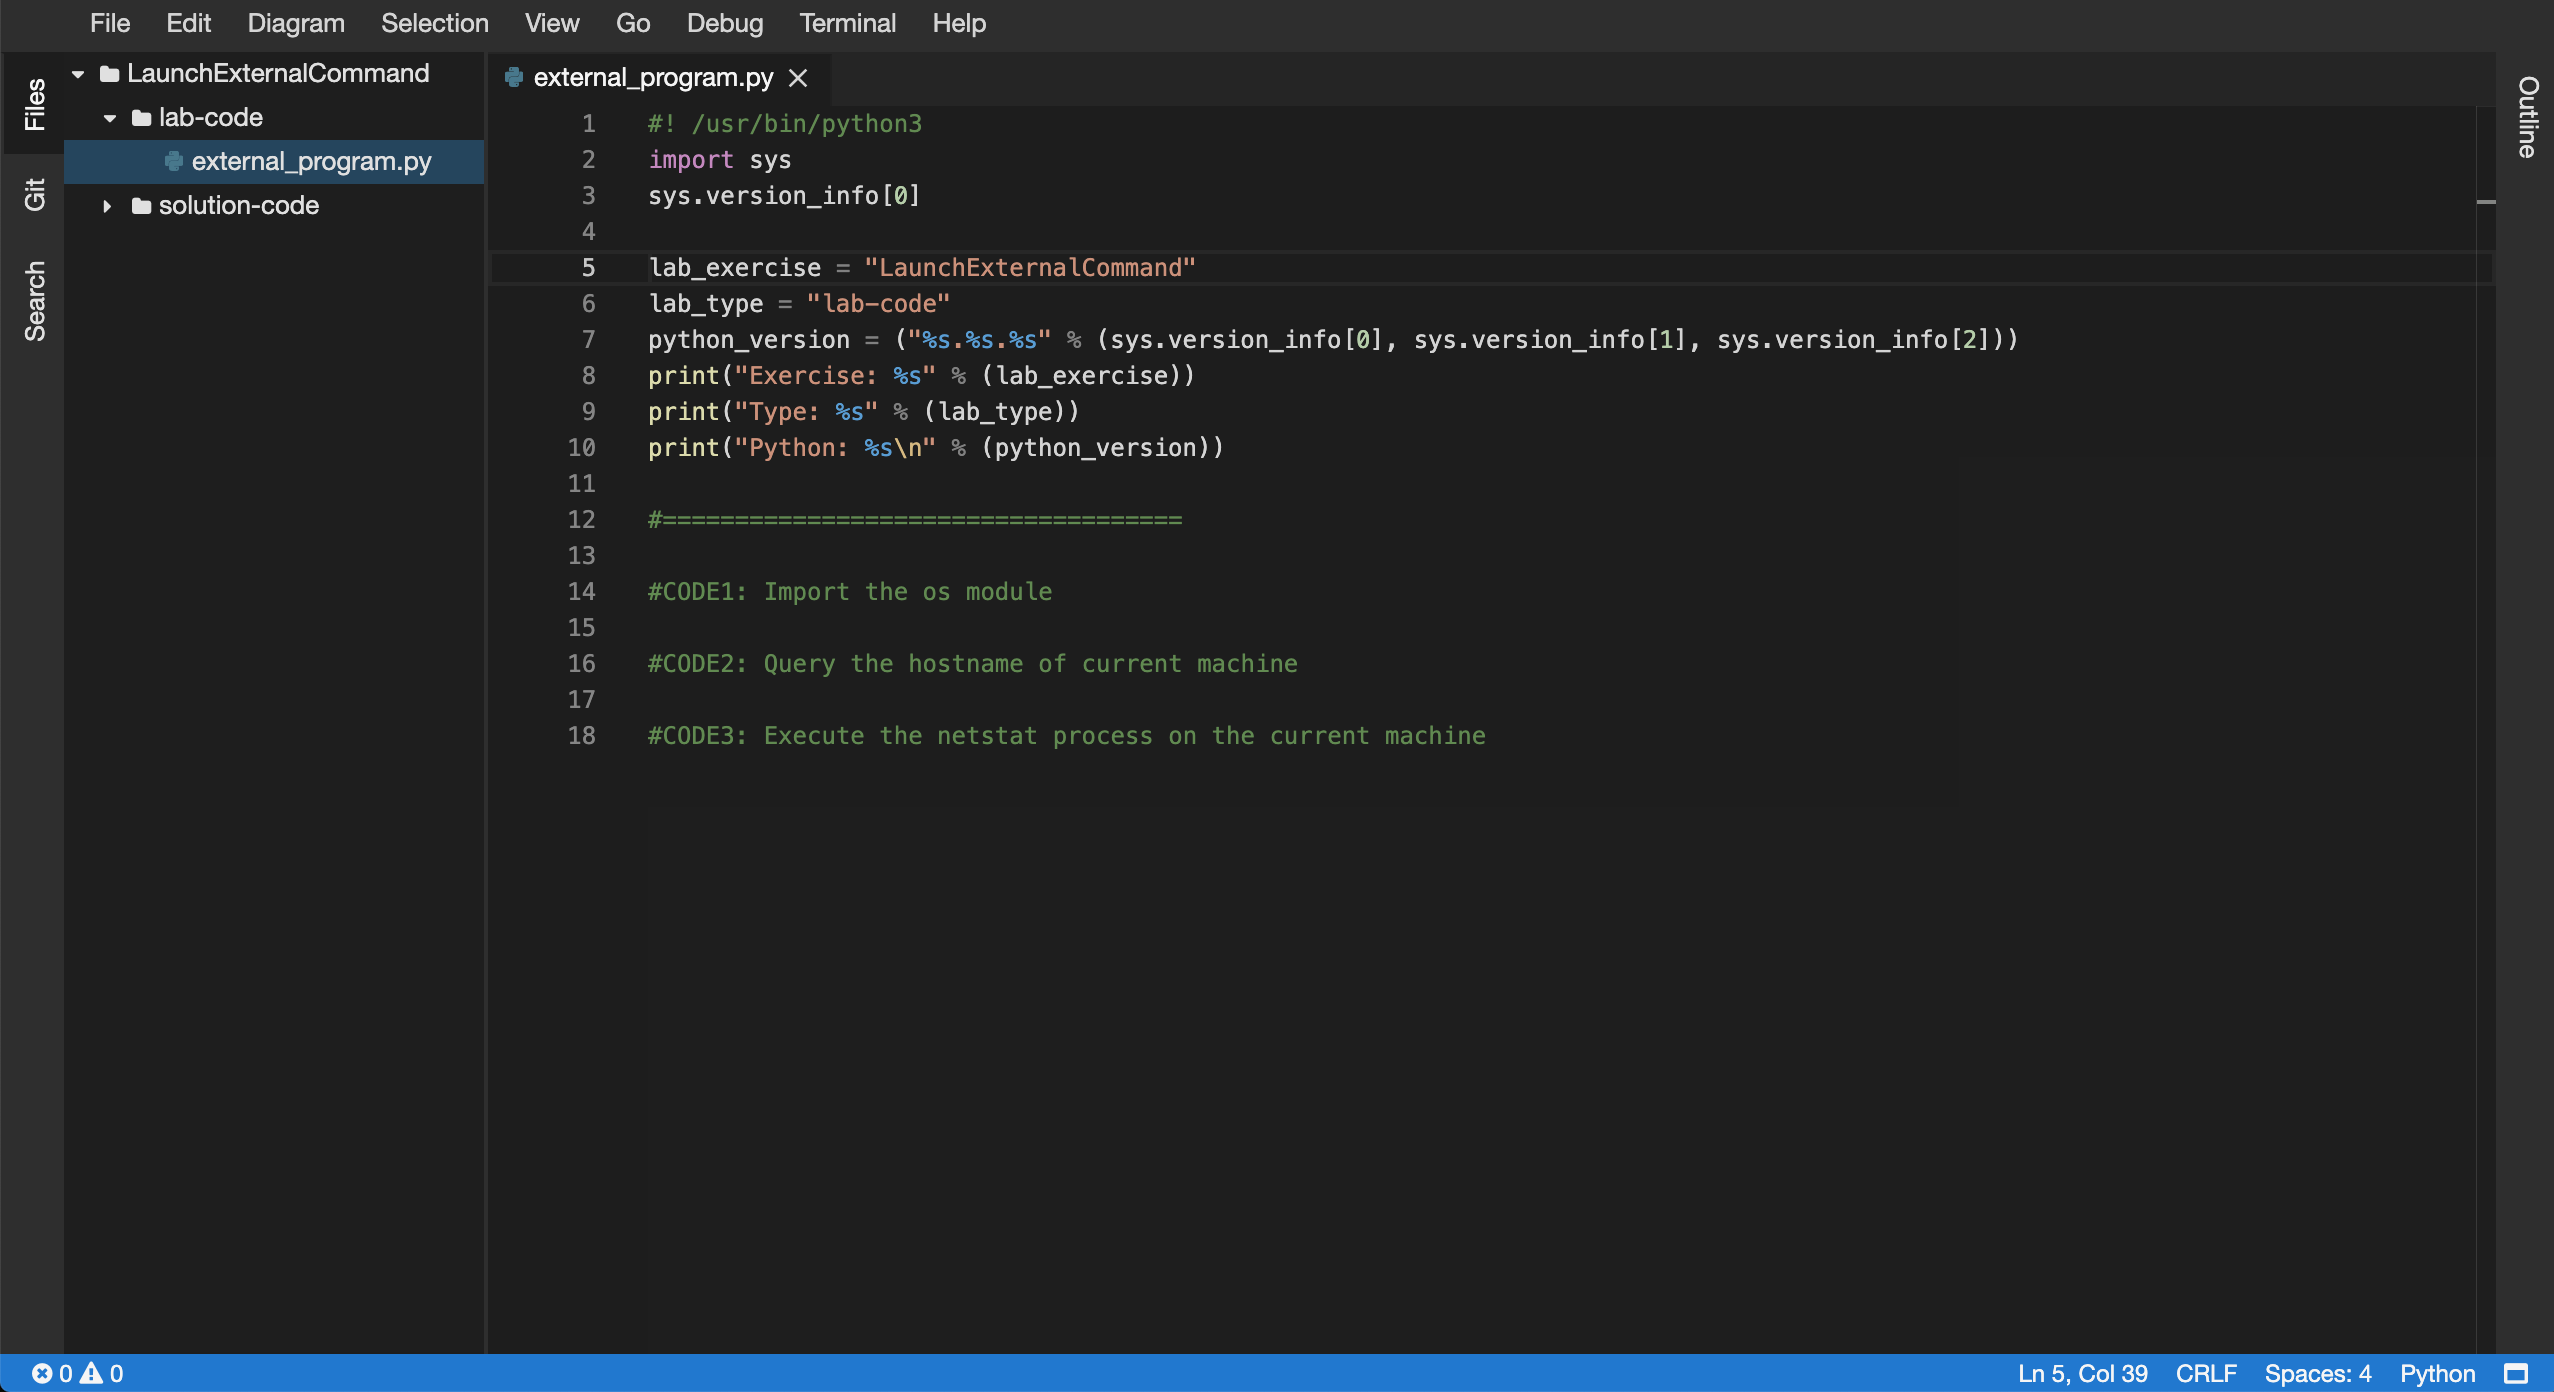Activate the external_program.py editor tab
The image size is (2554, 1392).
653,77
